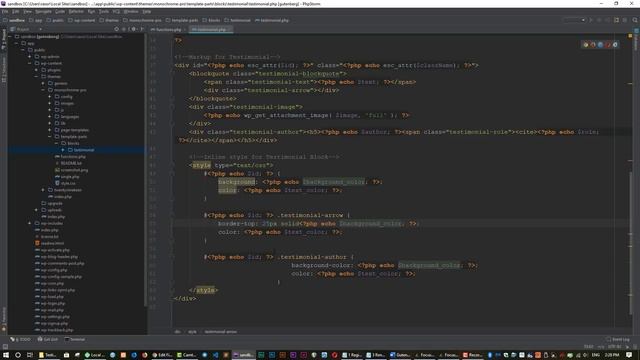Image resolution: width=640 pixels, height=360 pixels.
Task: Click the last browser preview icon
Action: (615, 44)
